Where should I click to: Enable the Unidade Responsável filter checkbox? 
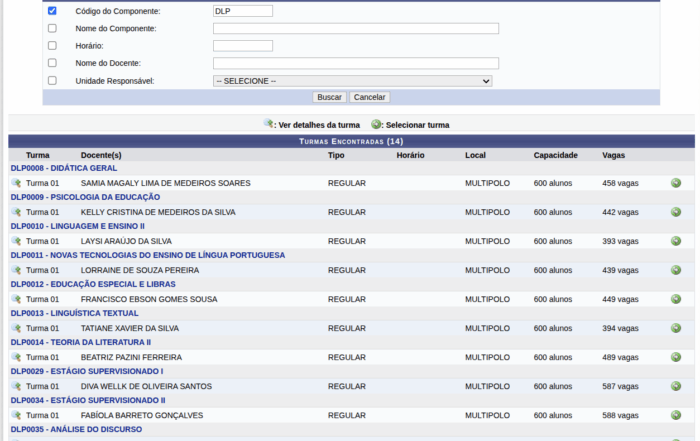click(x=52, y=81)
